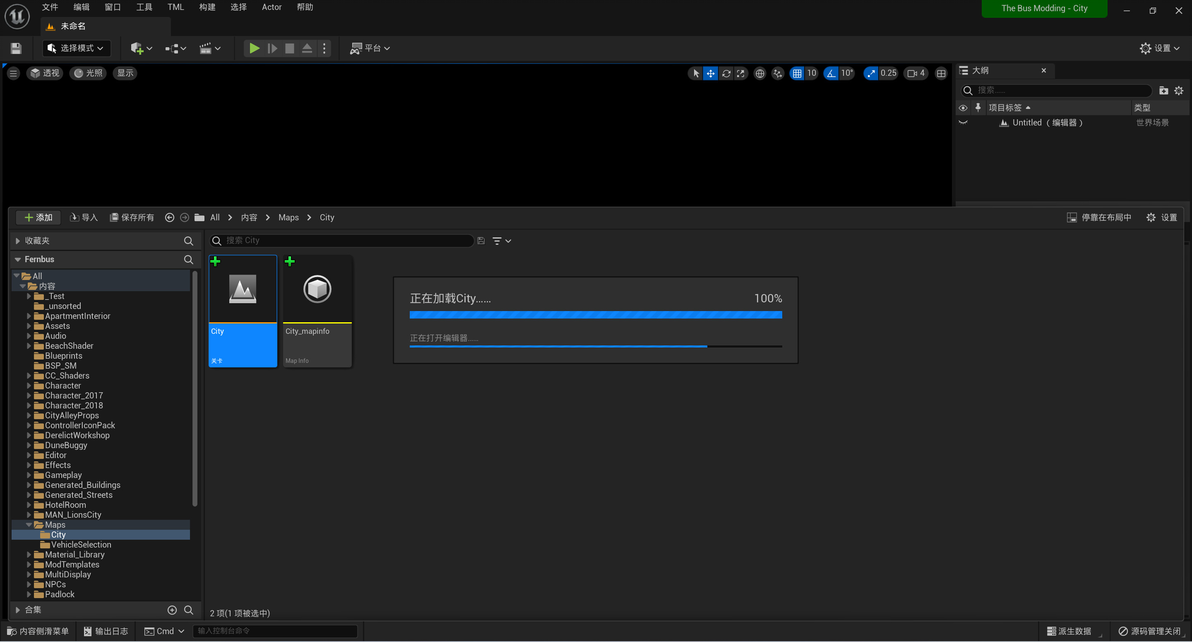This screenshot has height=642, width=1192.
Task: Click the eject playback button
Action: pos(307,48)
